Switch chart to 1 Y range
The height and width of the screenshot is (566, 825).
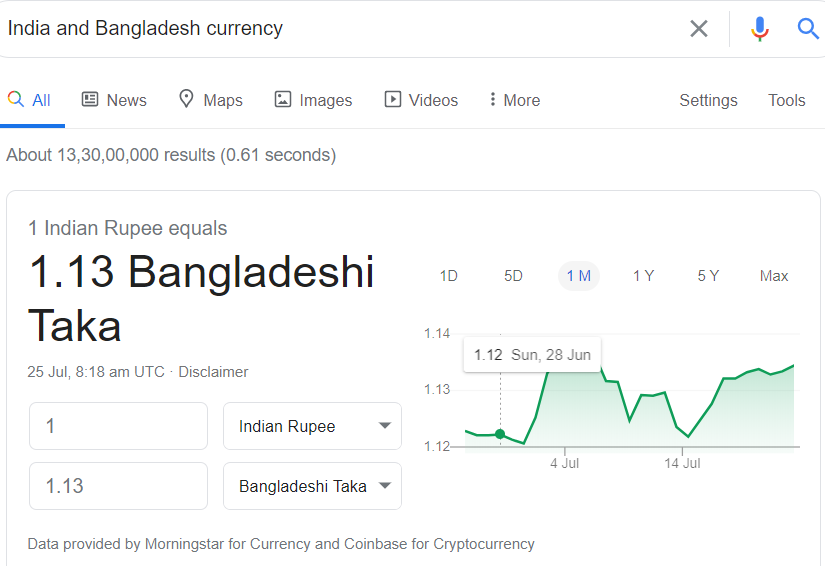click(643, 276)
